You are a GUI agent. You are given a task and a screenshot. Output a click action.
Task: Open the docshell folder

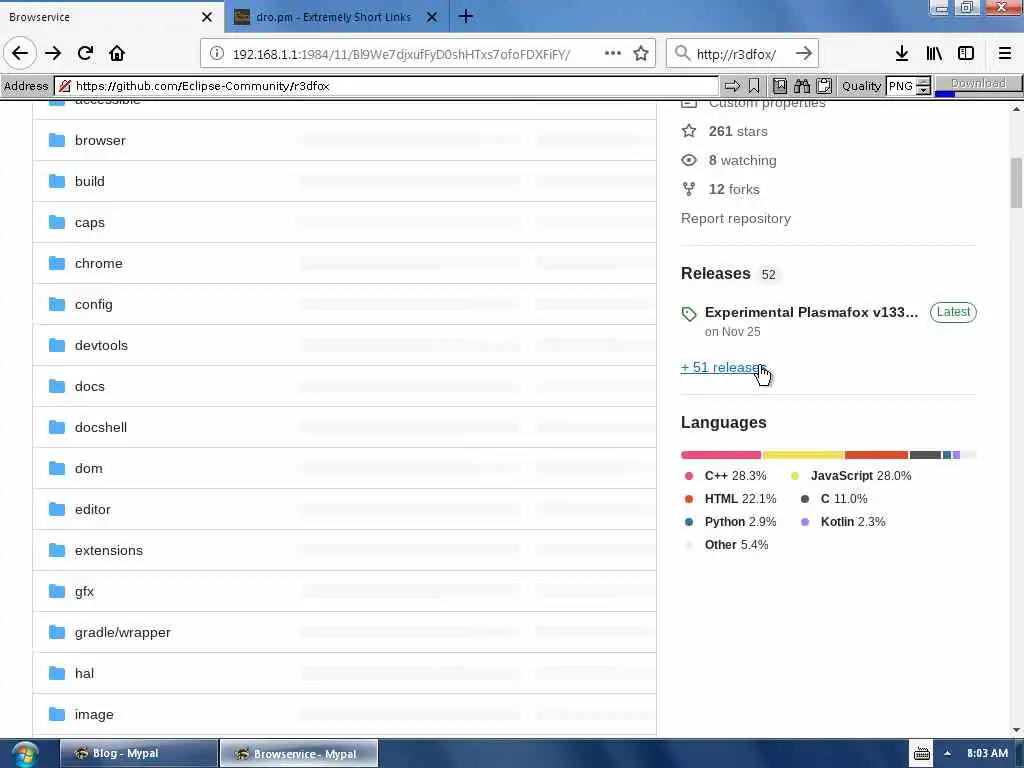[x=101, y=428]
